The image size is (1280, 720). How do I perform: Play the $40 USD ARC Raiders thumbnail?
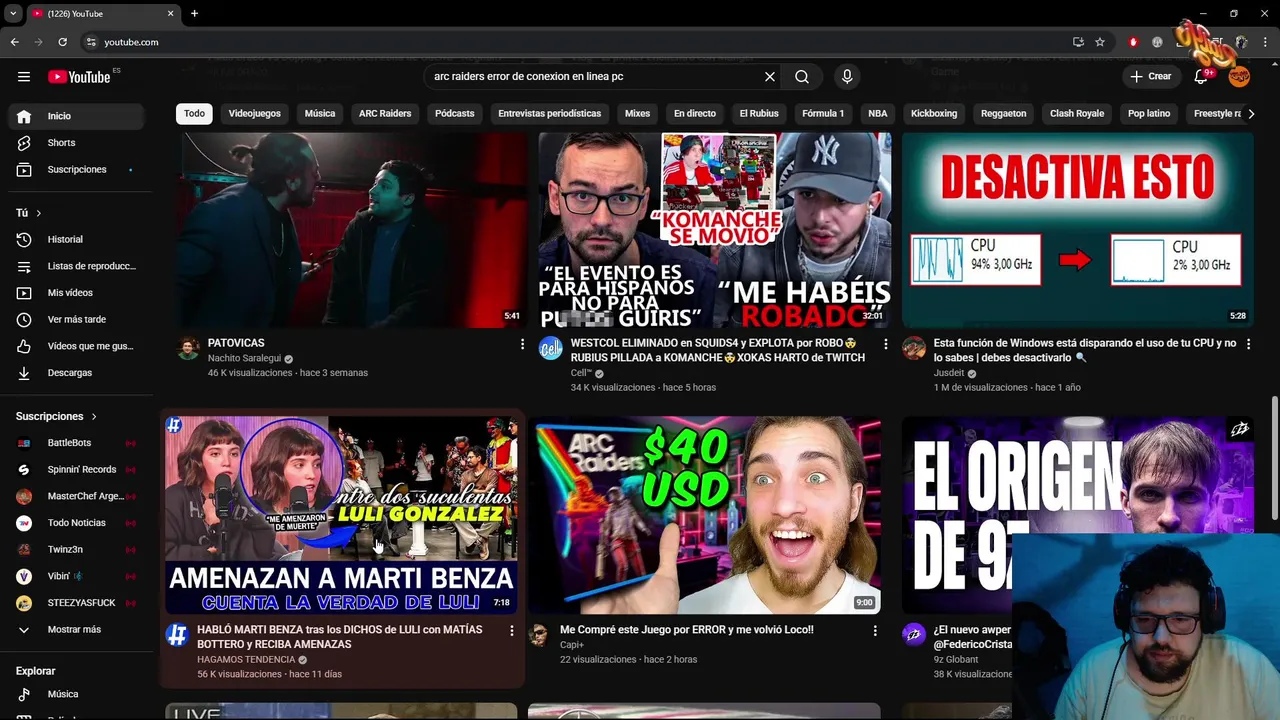point(705,515)
